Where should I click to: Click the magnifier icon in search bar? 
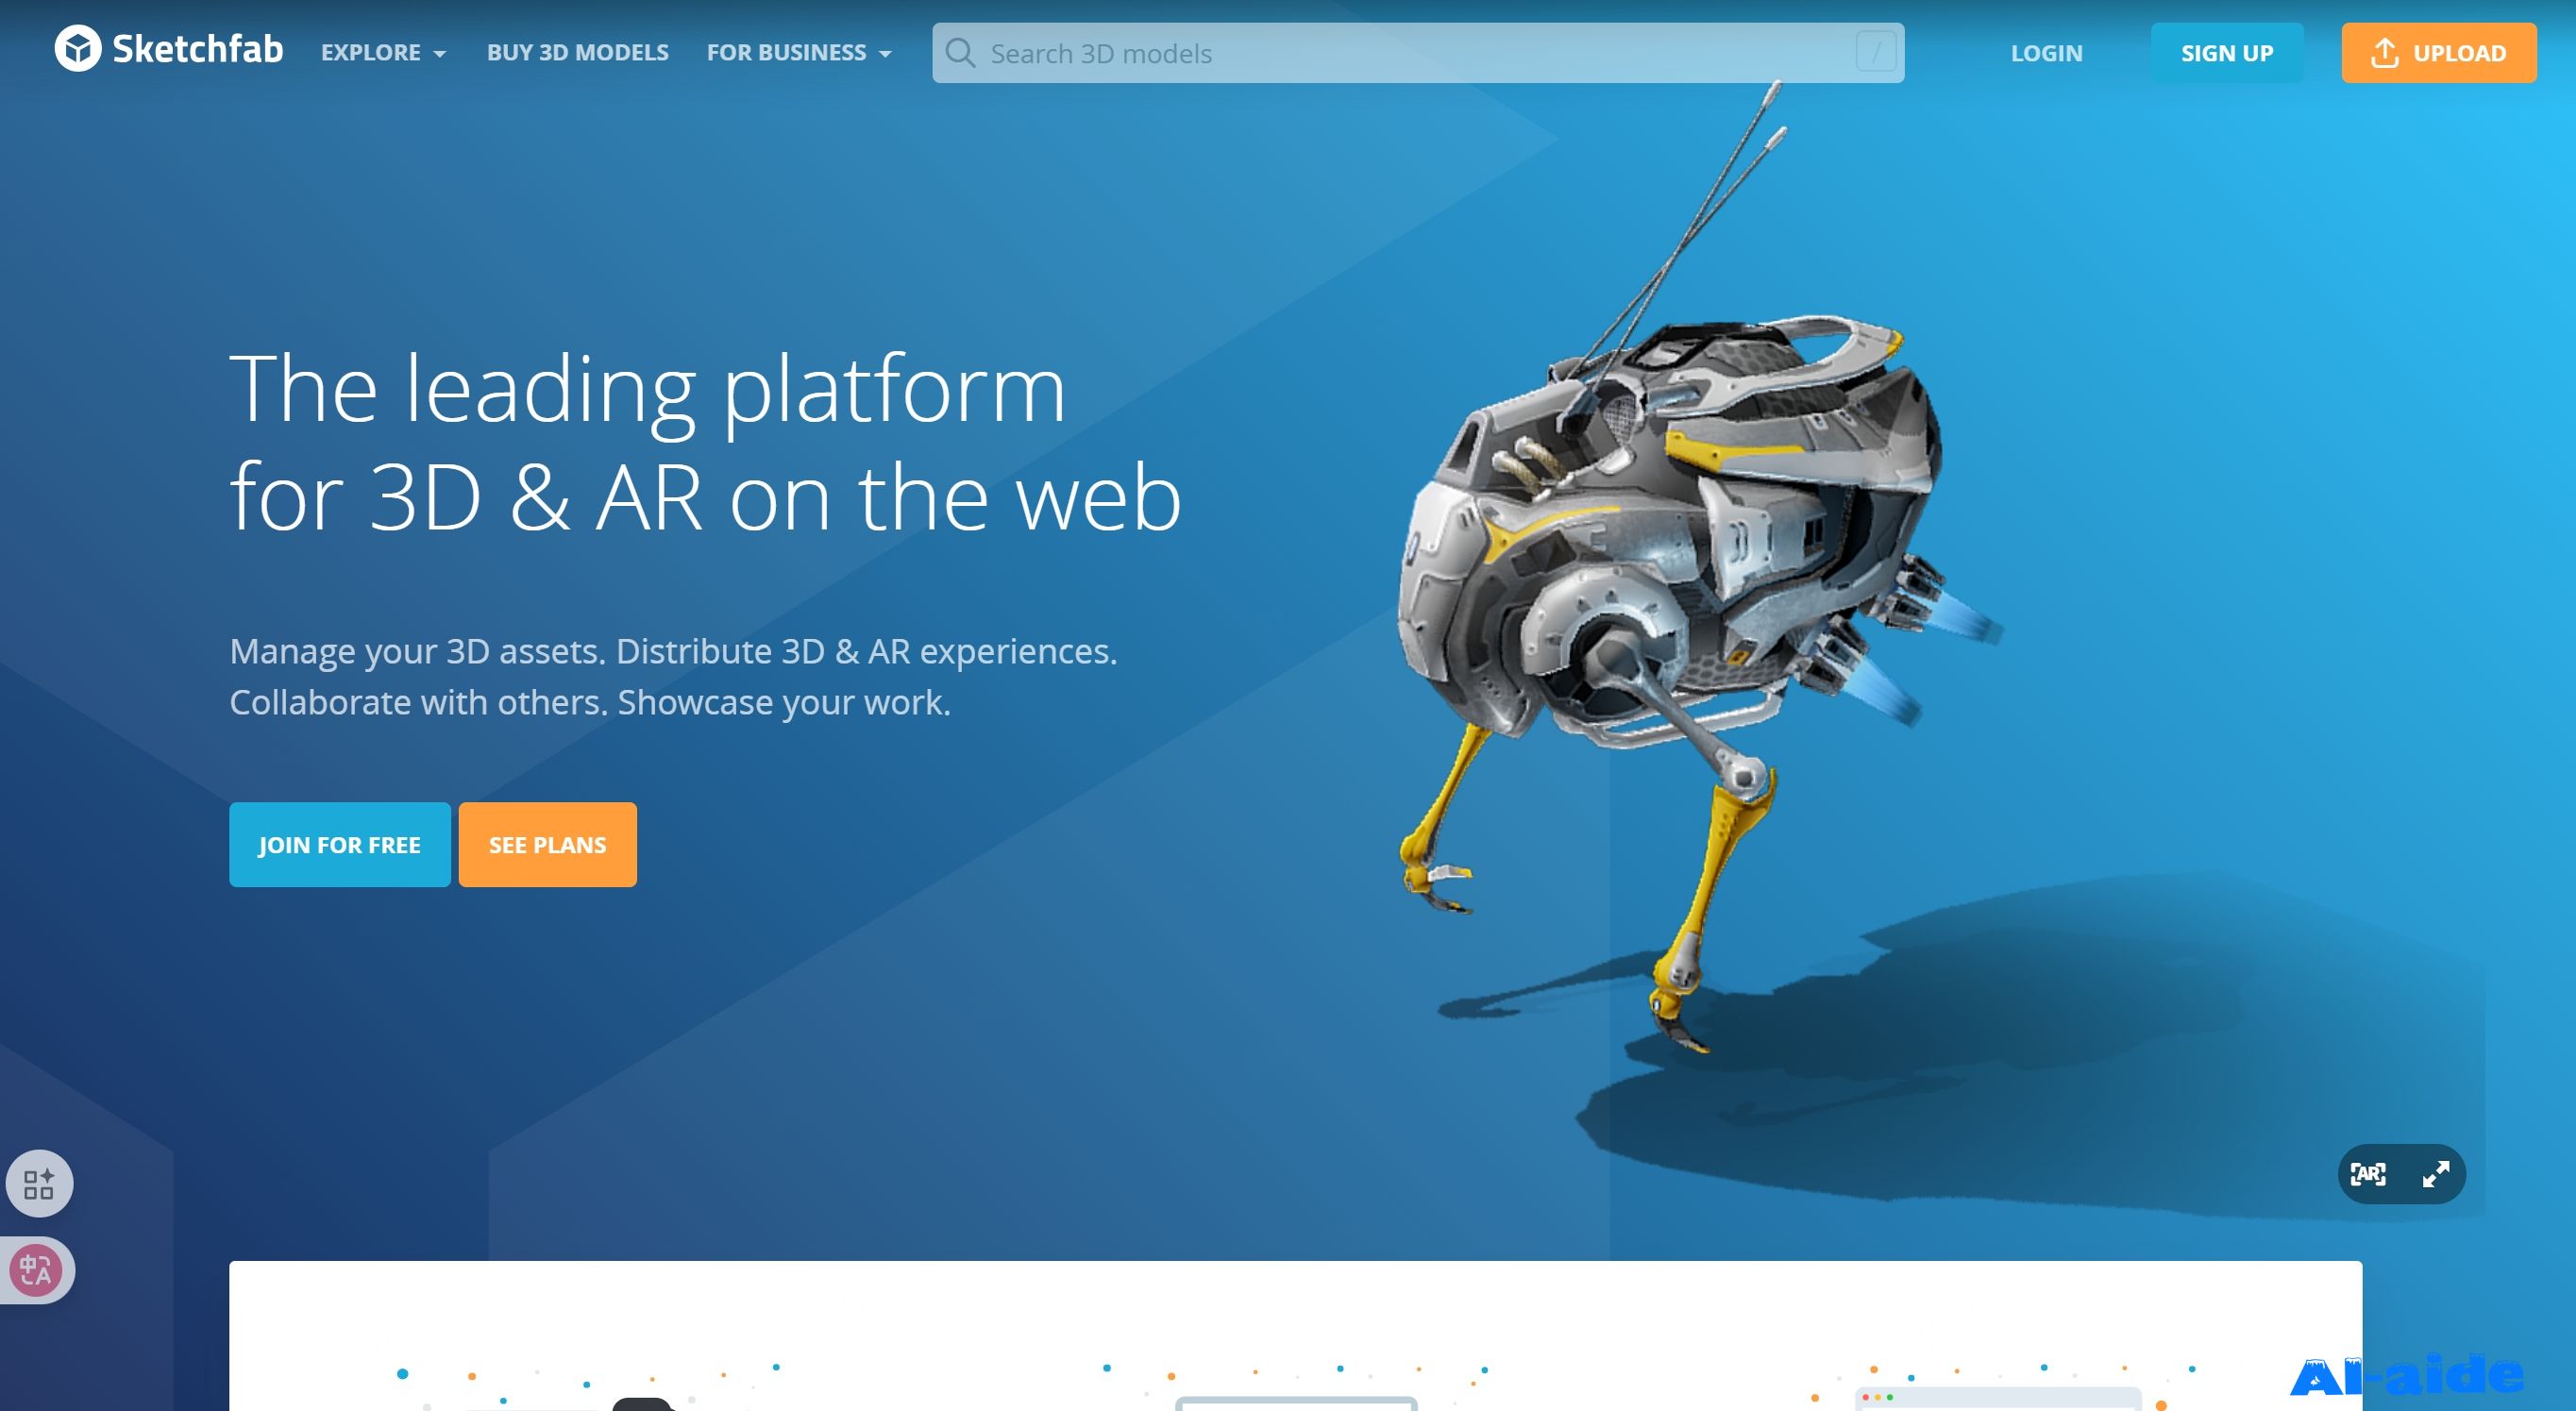point(960,53)
